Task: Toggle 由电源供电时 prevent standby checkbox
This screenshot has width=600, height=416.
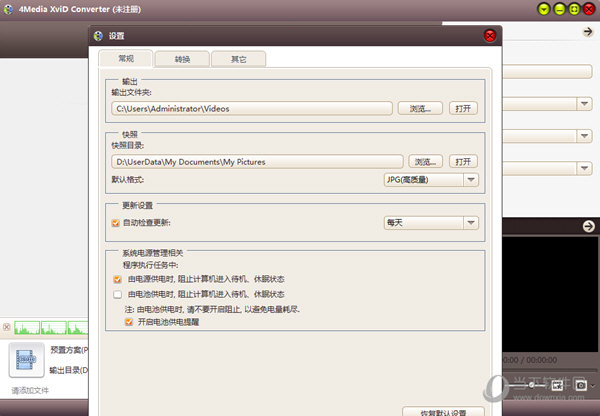Action: pyautogui.click(x=117, y=279)
